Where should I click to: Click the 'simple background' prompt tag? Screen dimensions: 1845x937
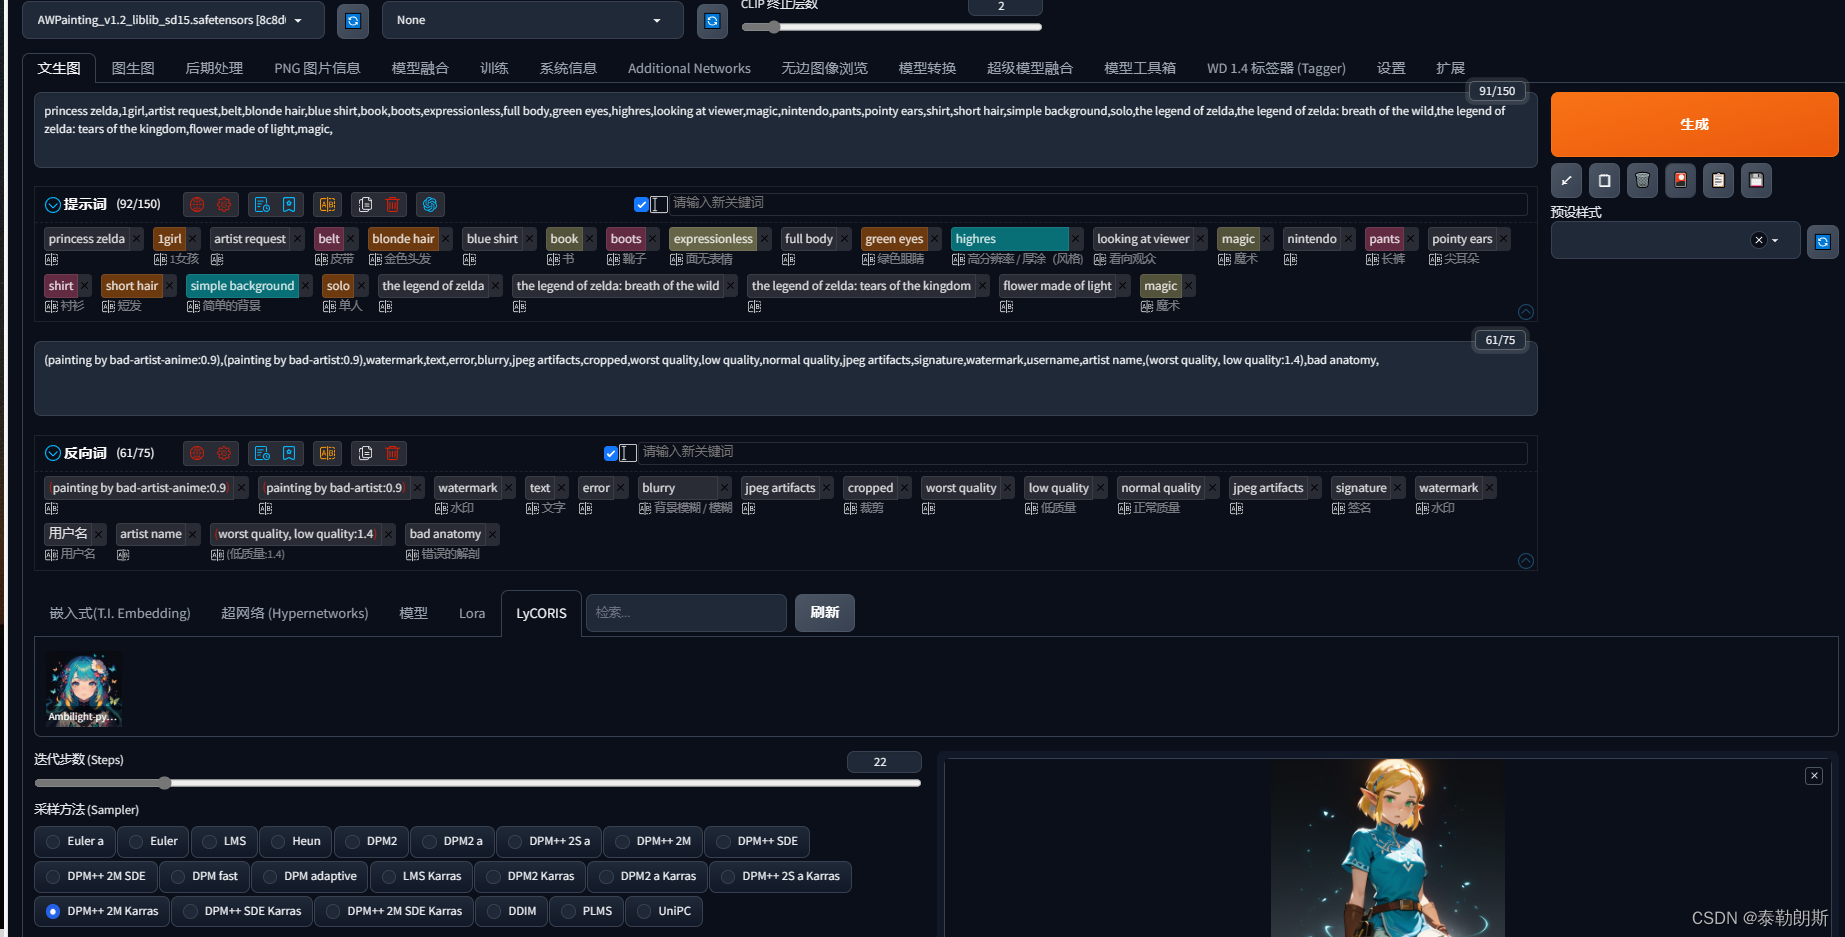[x=242, y=286]
